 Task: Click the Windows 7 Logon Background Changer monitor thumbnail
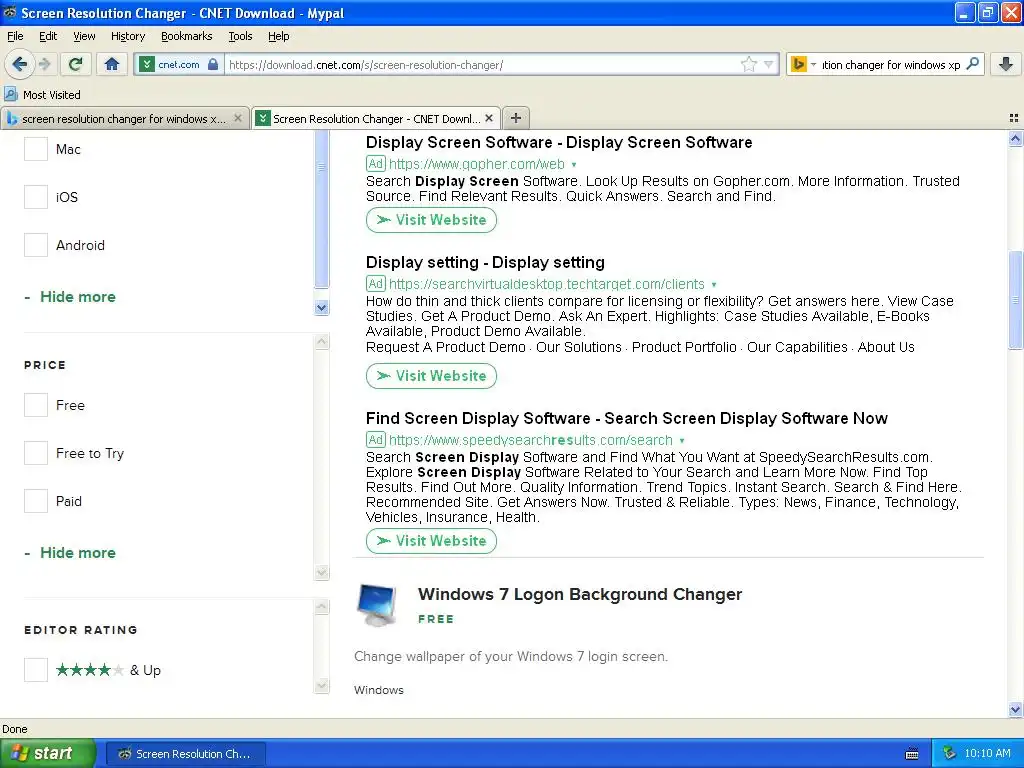pyautogui.click(x=377, y=605)
